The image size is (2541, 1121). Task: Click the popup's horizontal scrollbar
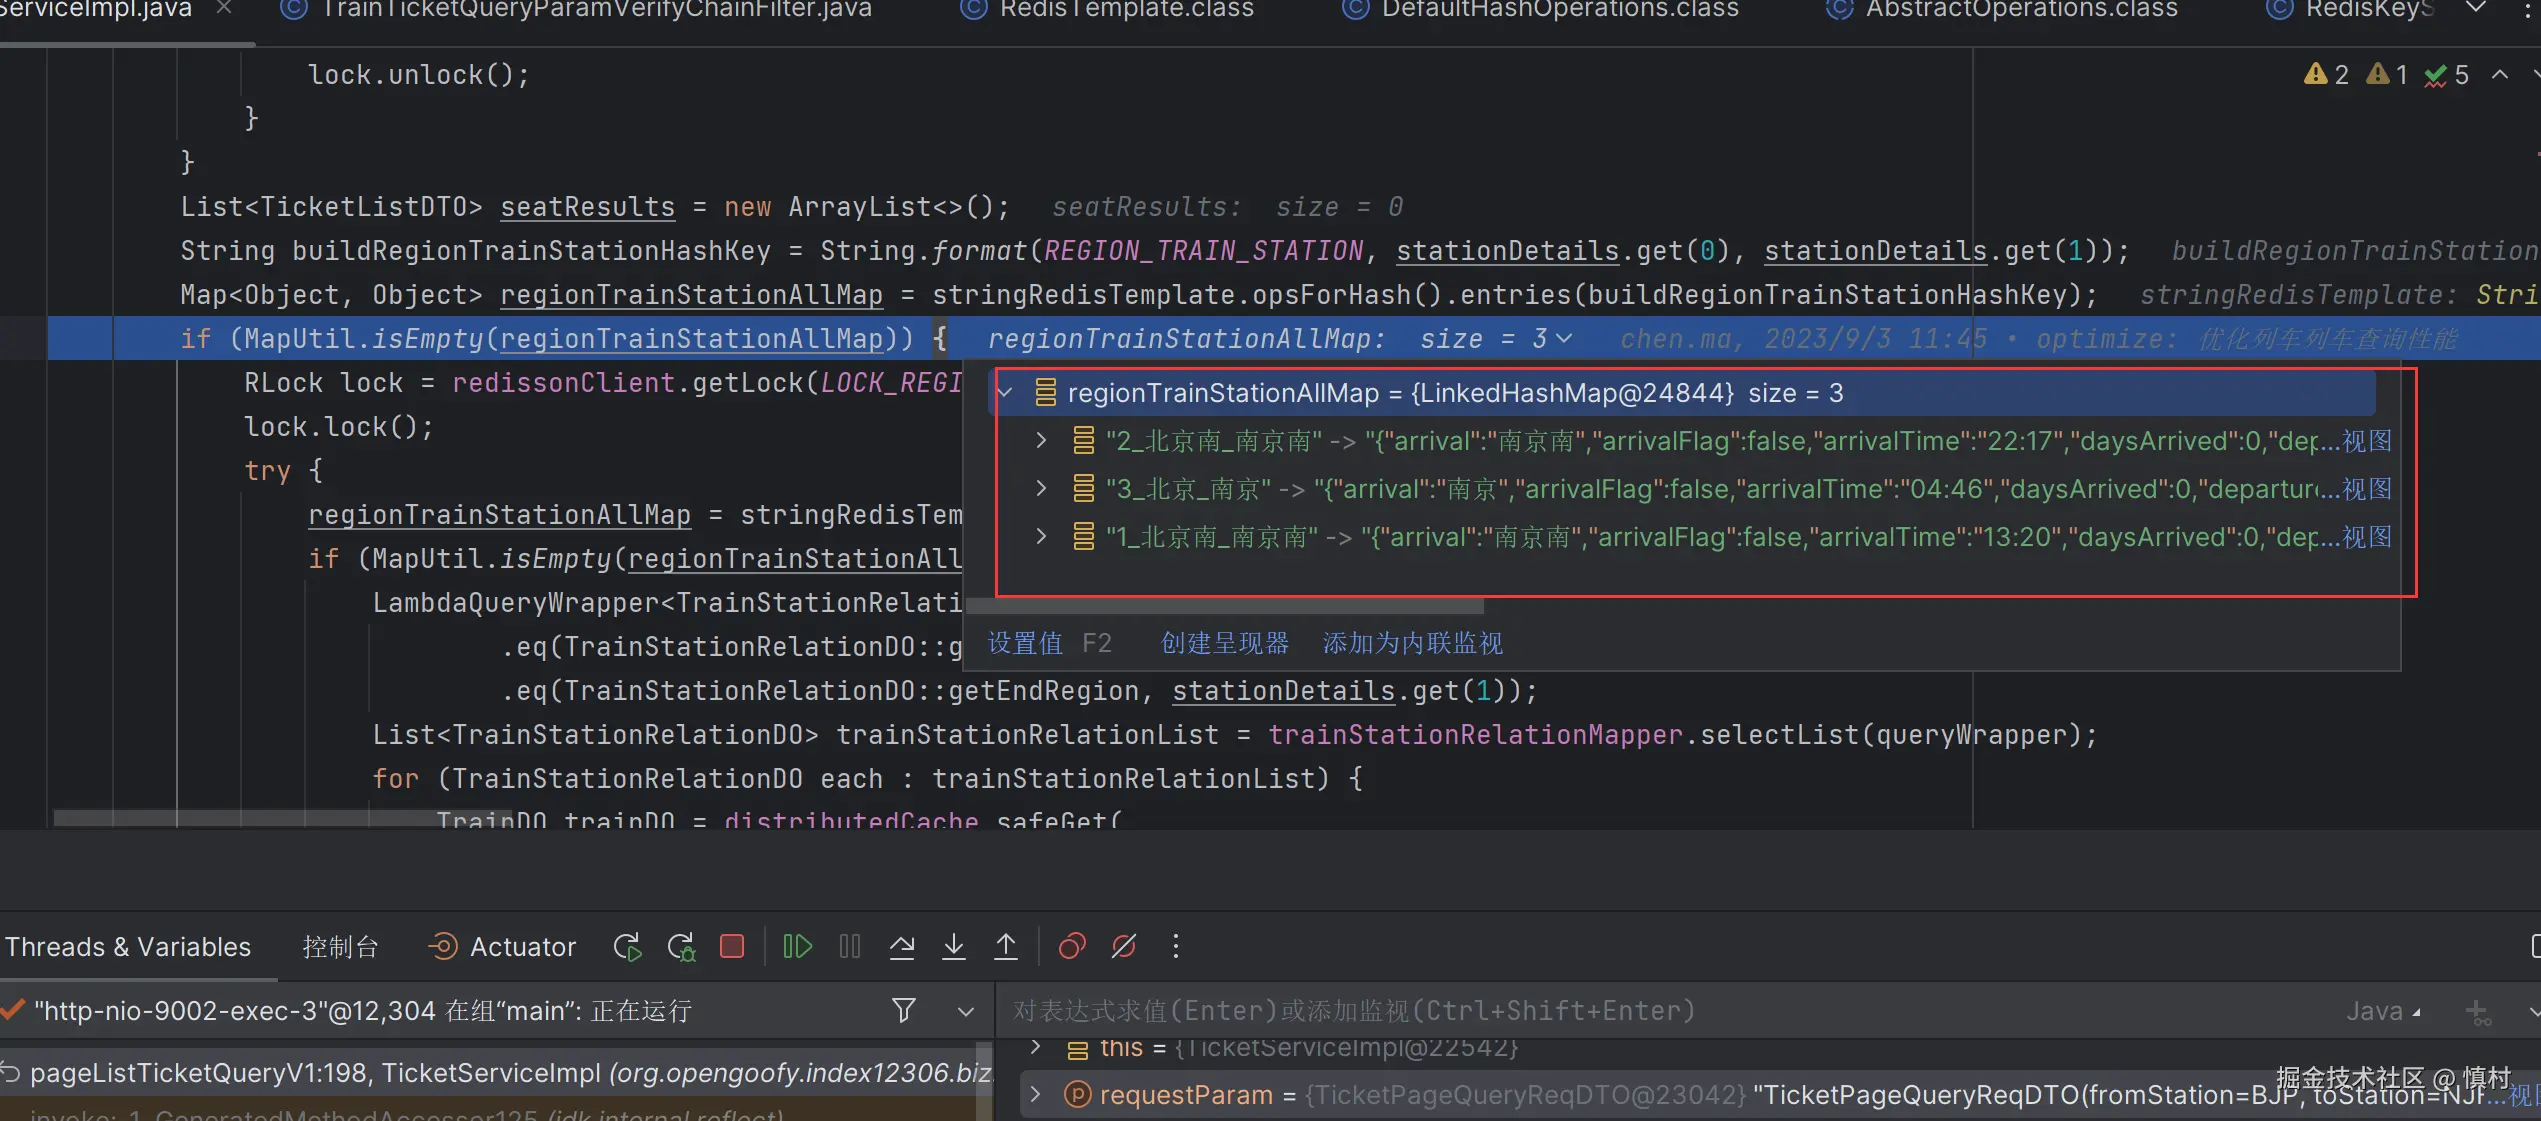[x=1225, y=606]
